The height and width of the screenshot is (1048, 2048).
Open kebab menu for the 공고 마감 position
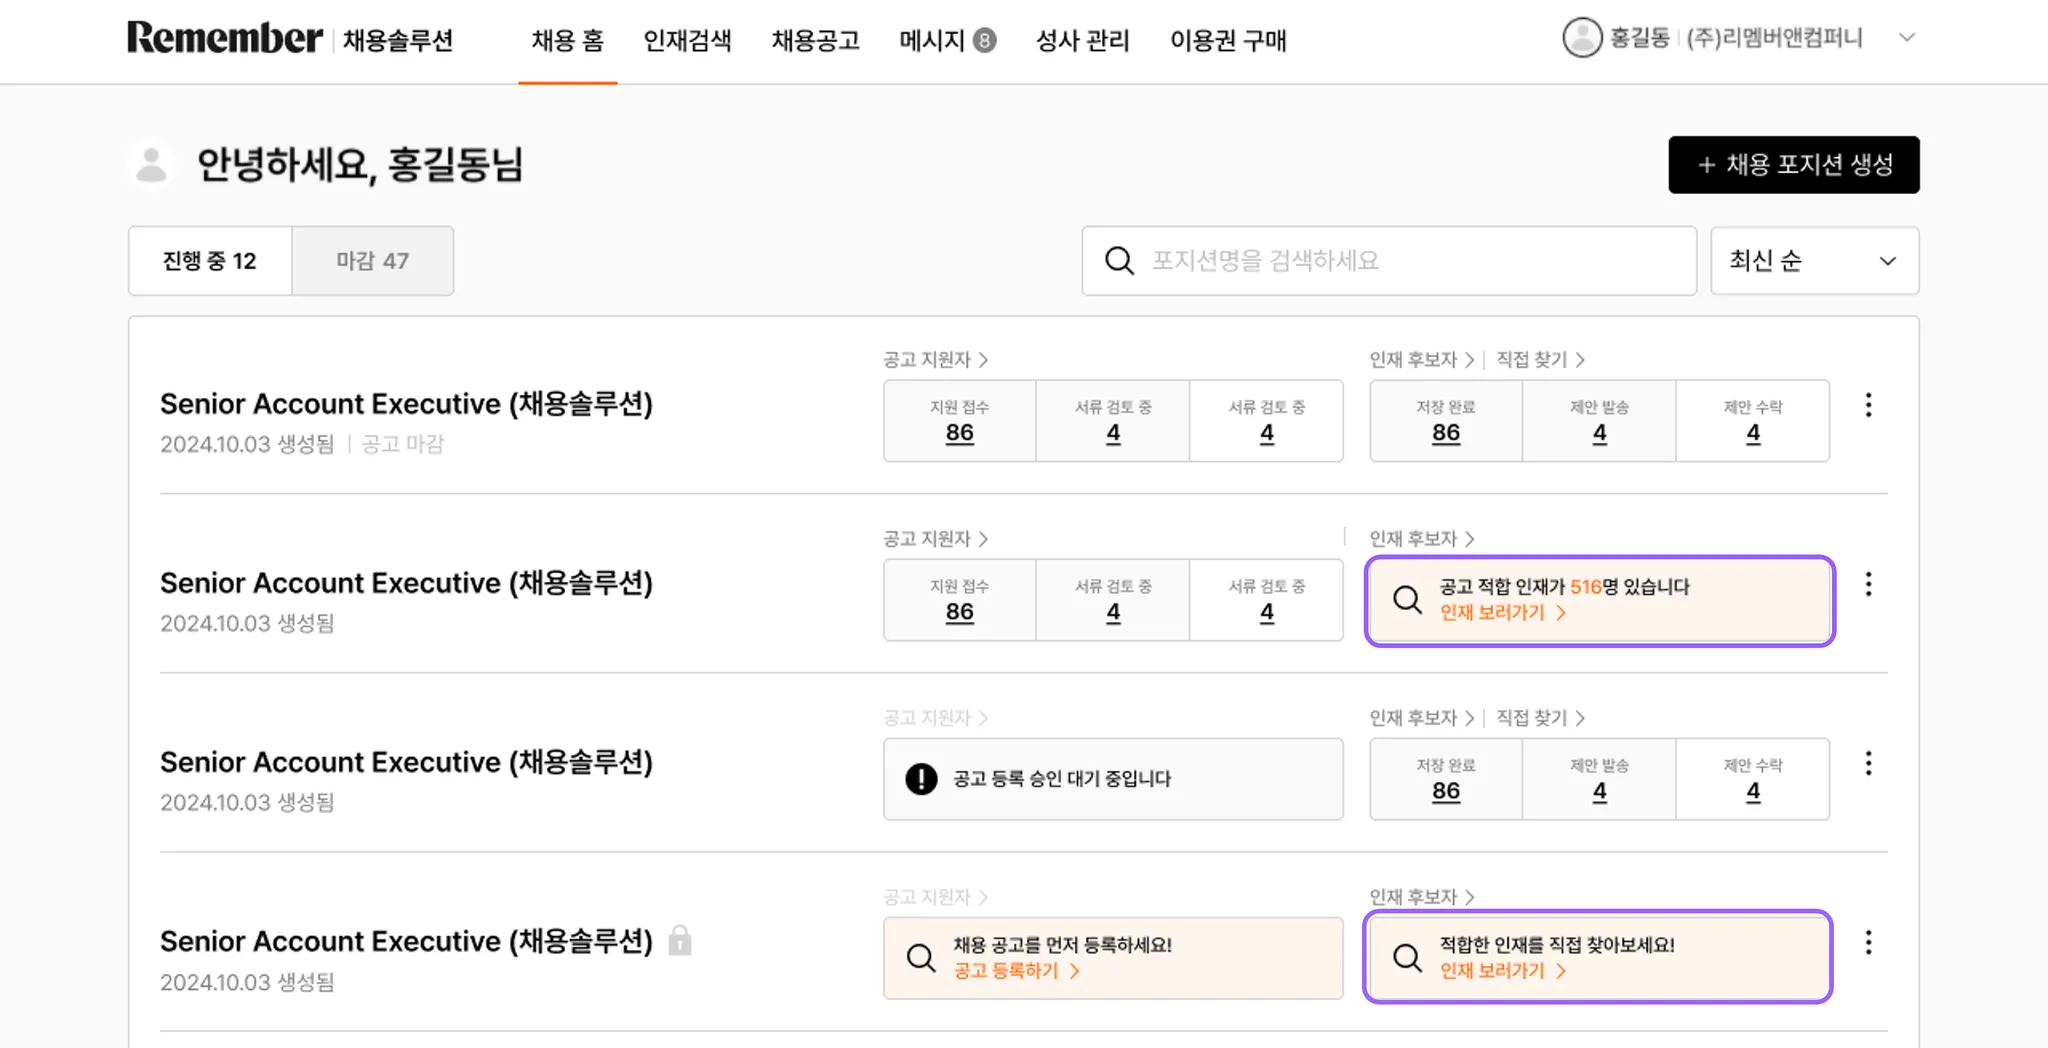click(1868, 405)
